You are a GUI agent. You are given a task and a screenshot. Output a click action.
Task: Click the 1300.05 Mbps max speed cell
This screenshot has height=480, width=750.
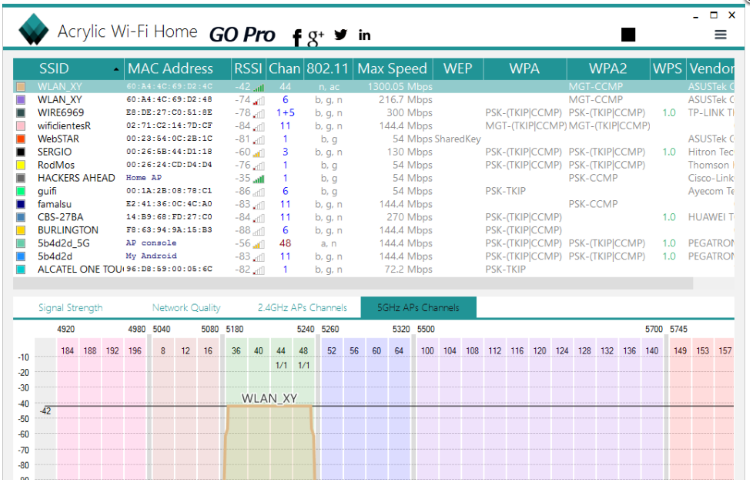point(400,87)
